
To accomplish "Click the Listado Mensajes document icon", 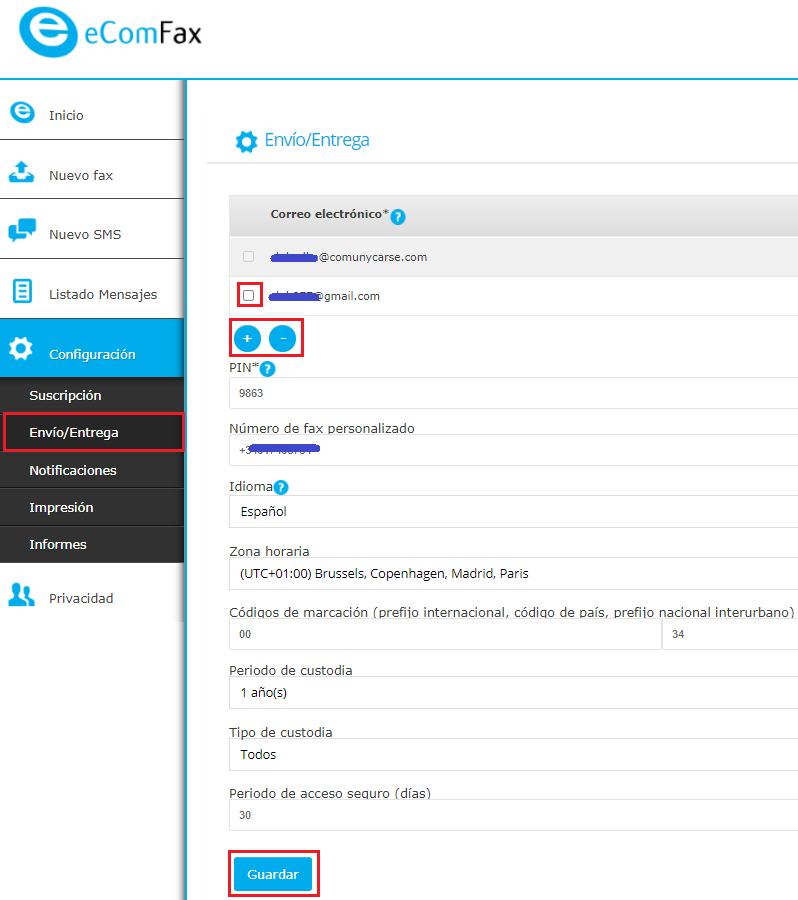I will [22, 292].
